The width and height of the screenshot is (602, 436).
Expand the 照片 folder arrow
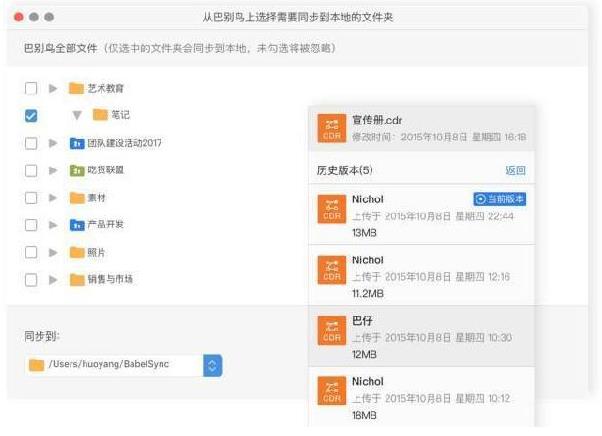coord(53,252)
